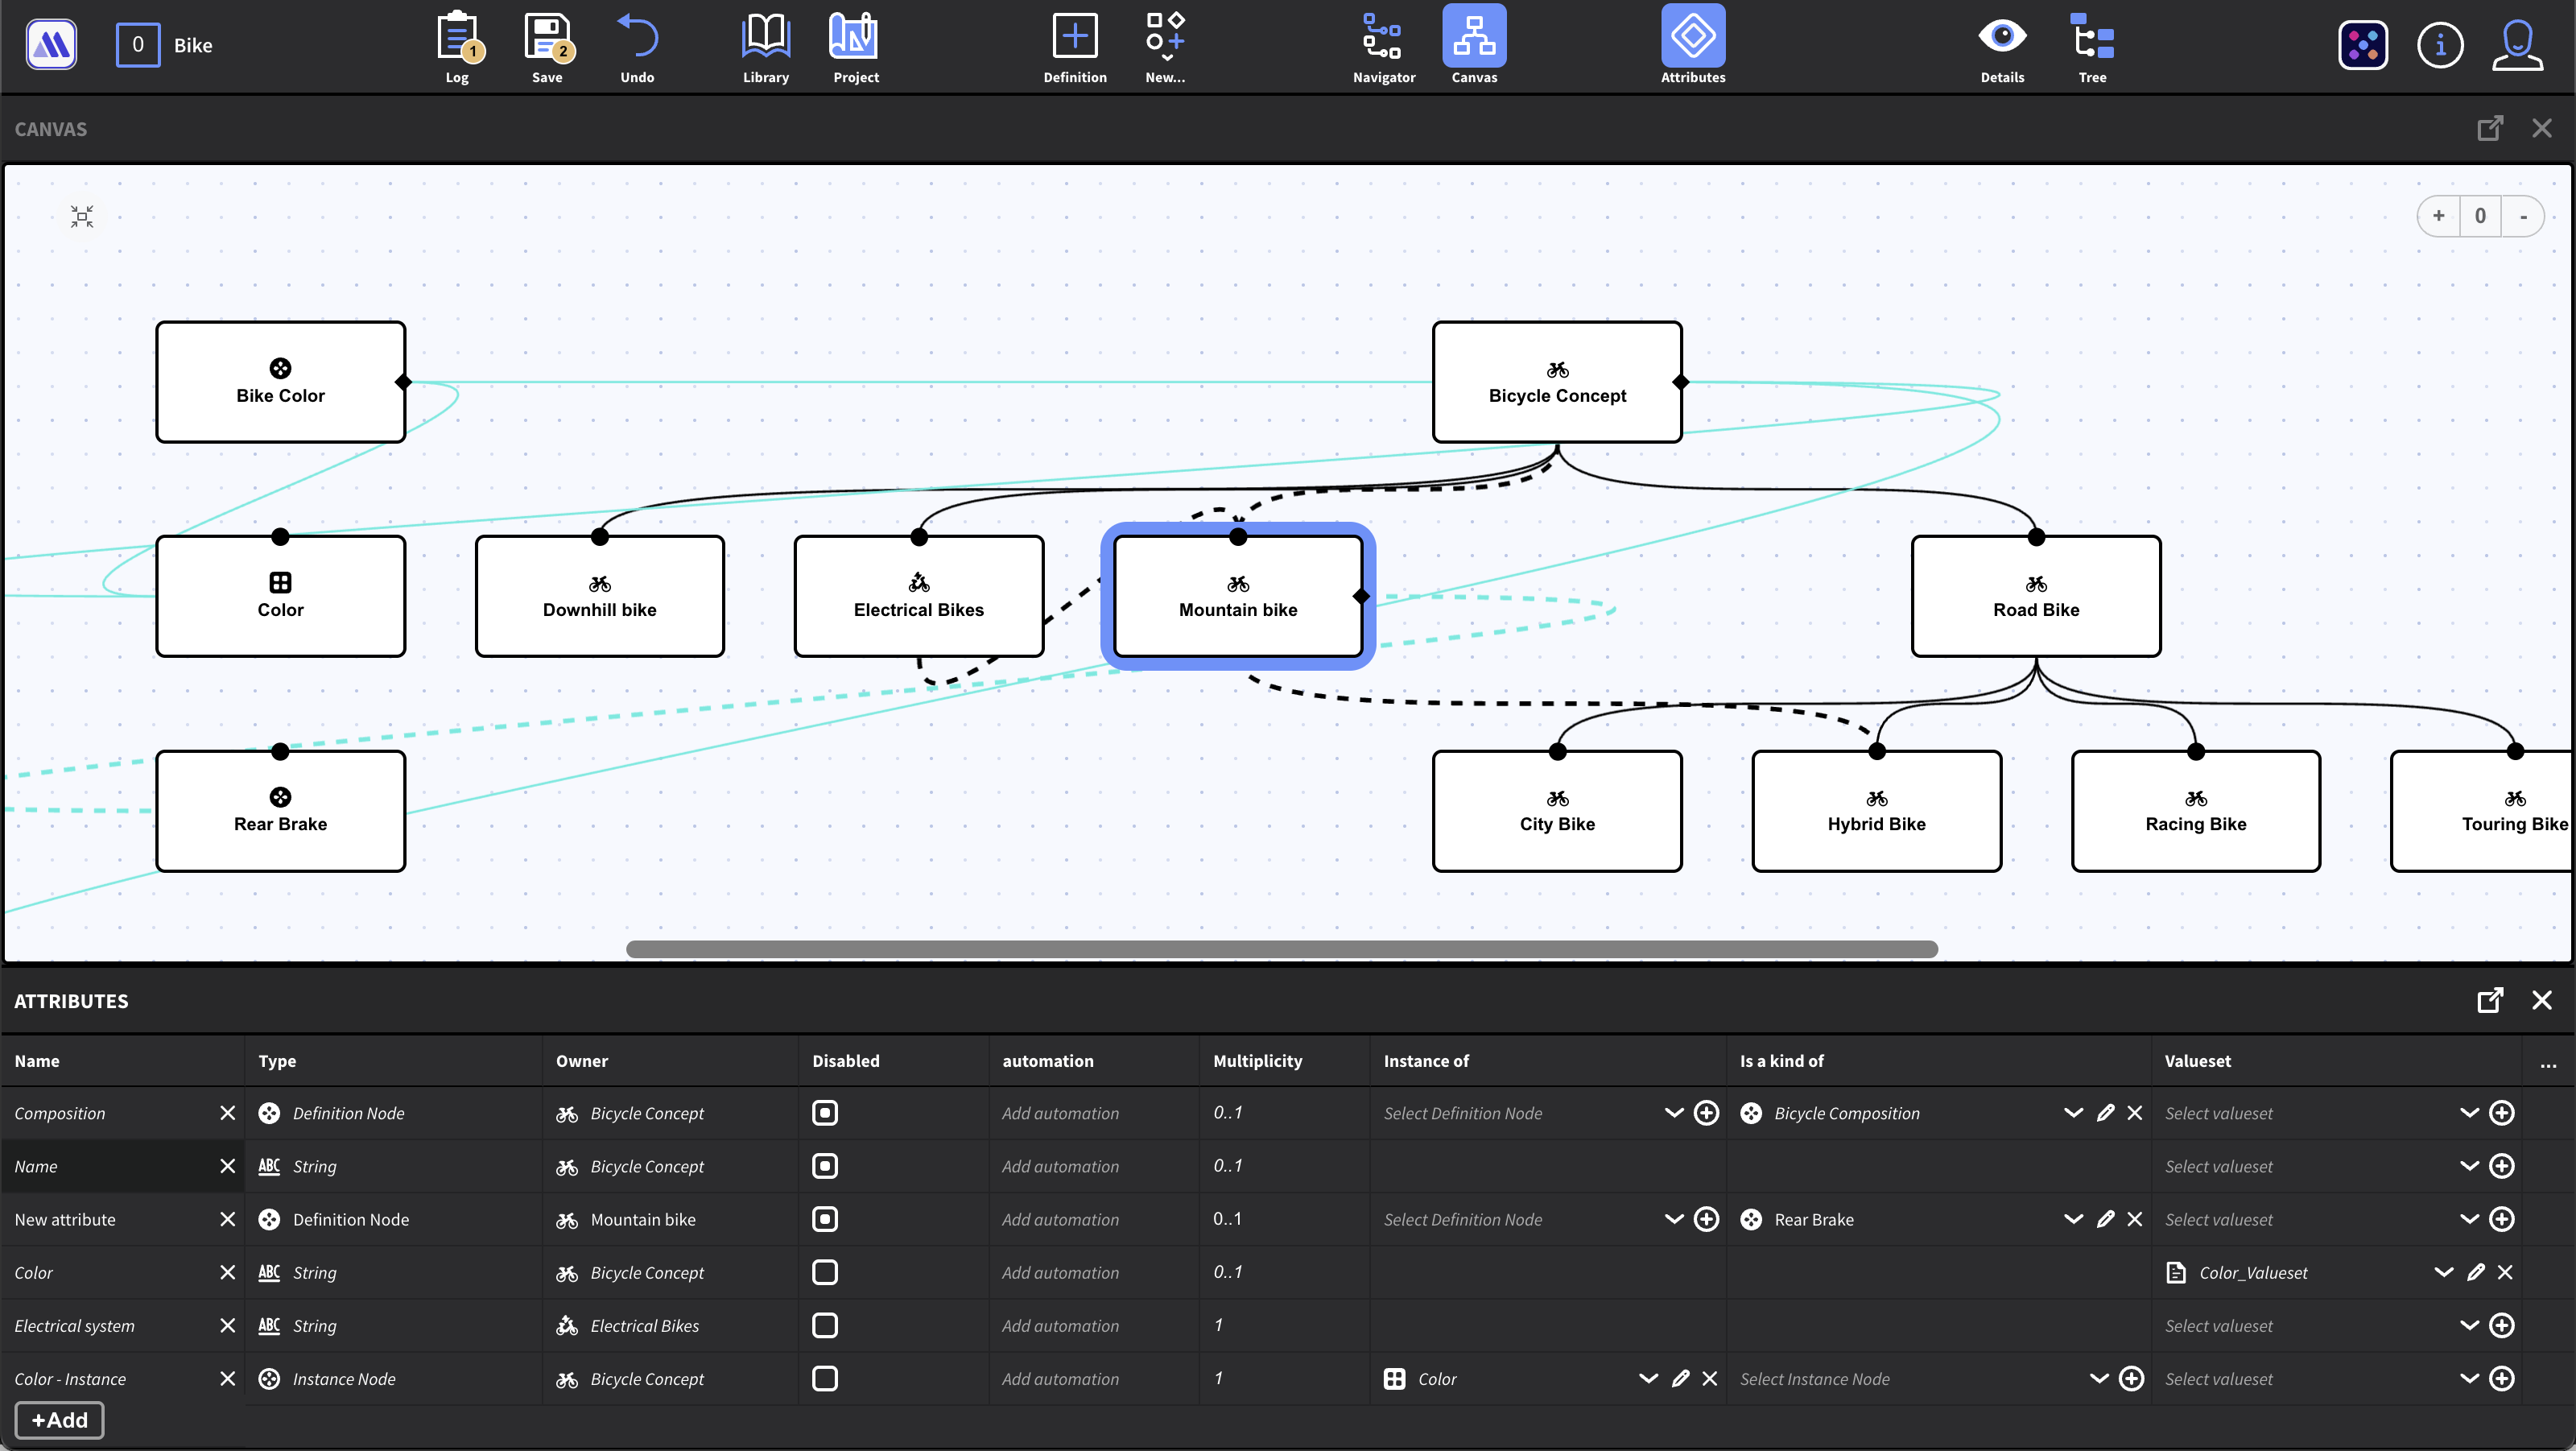This screenshot has height=1451, width=2576.
Task: Click Add automation for Color row
Action: pyautogui.click(x=1060, y=1272)
